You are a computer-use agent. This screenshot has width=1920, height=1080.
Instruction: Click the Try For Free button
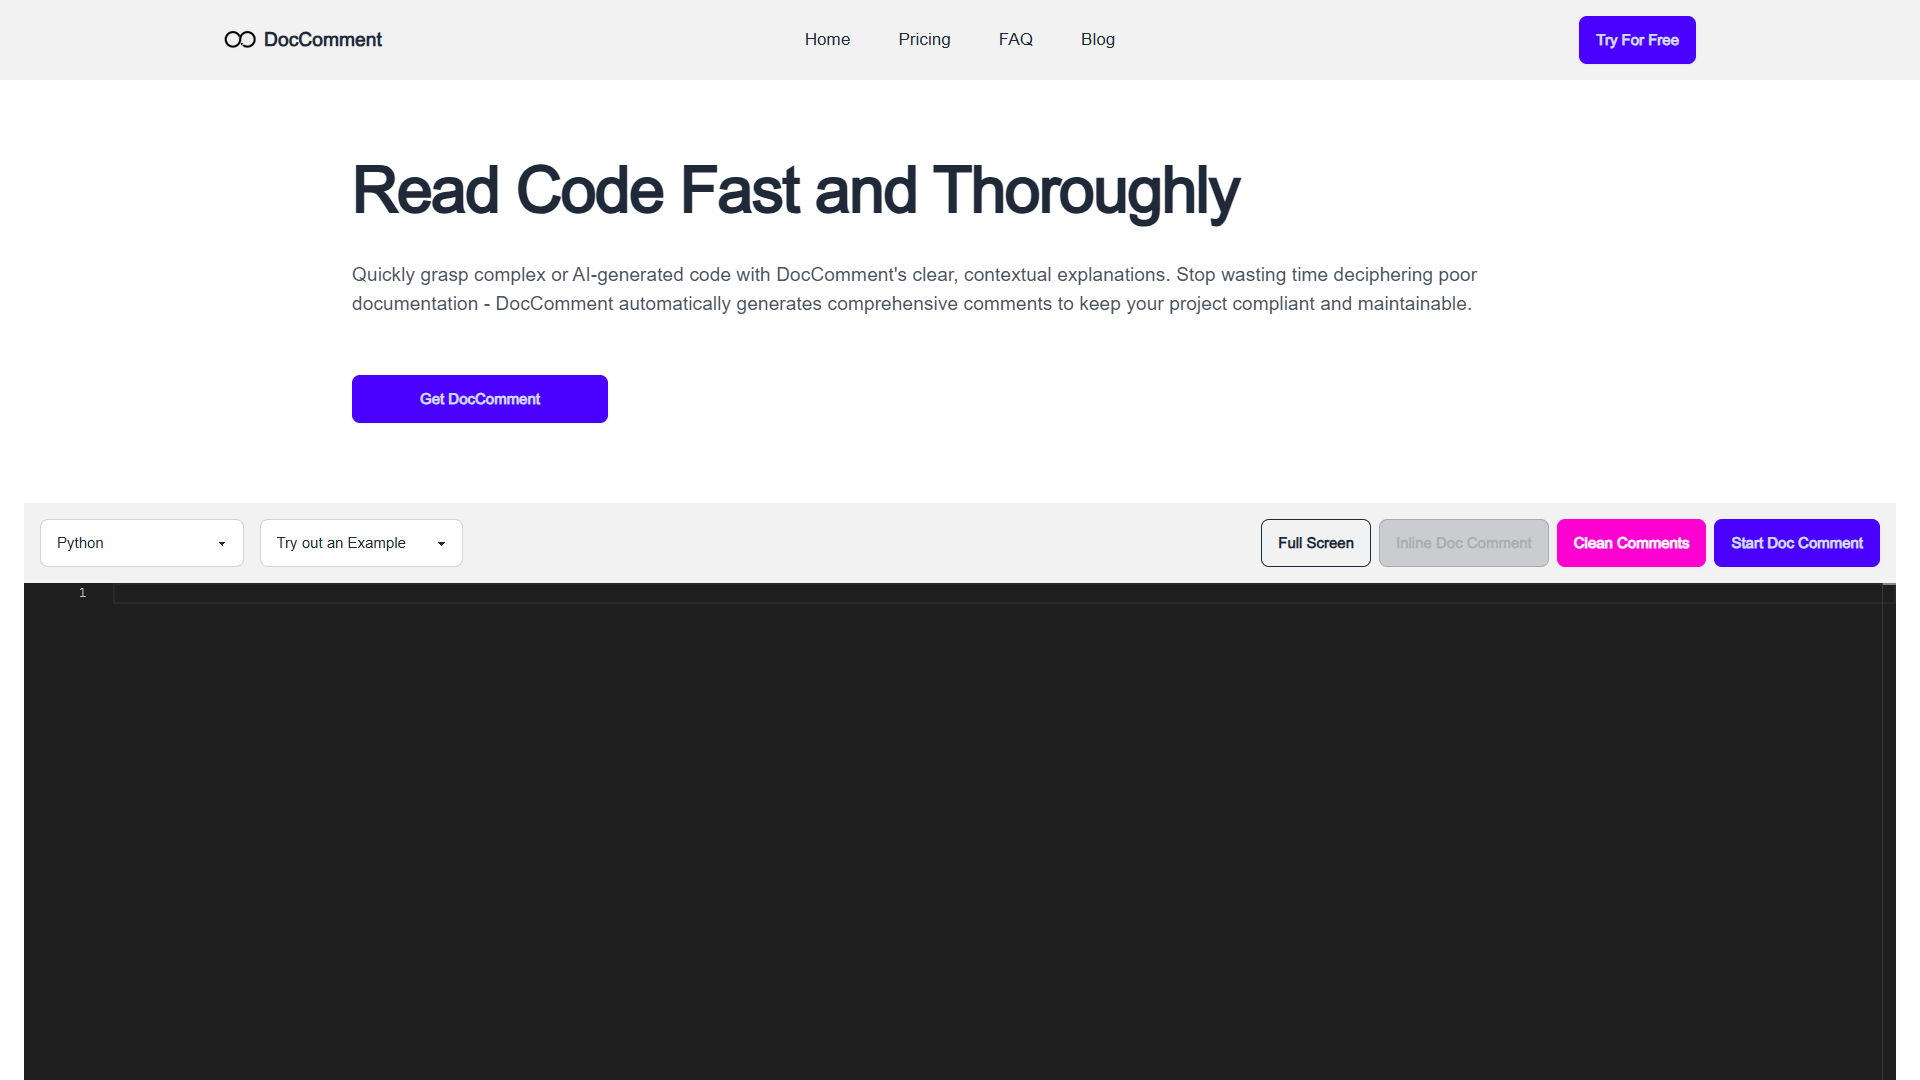pos(1637,40)
